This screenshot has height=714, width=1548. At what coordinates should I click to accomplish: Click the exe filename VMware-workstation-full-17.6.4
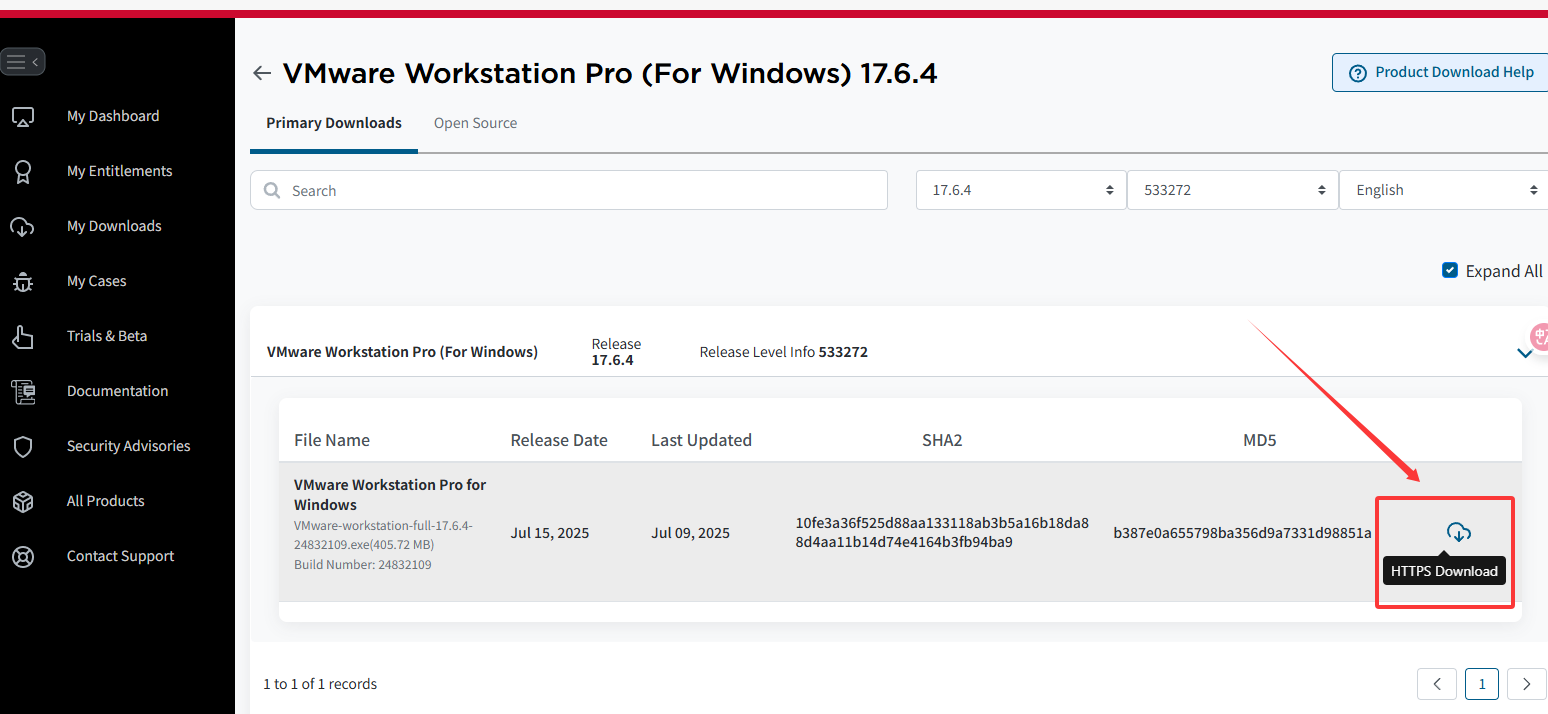click(x=383, y=535)
